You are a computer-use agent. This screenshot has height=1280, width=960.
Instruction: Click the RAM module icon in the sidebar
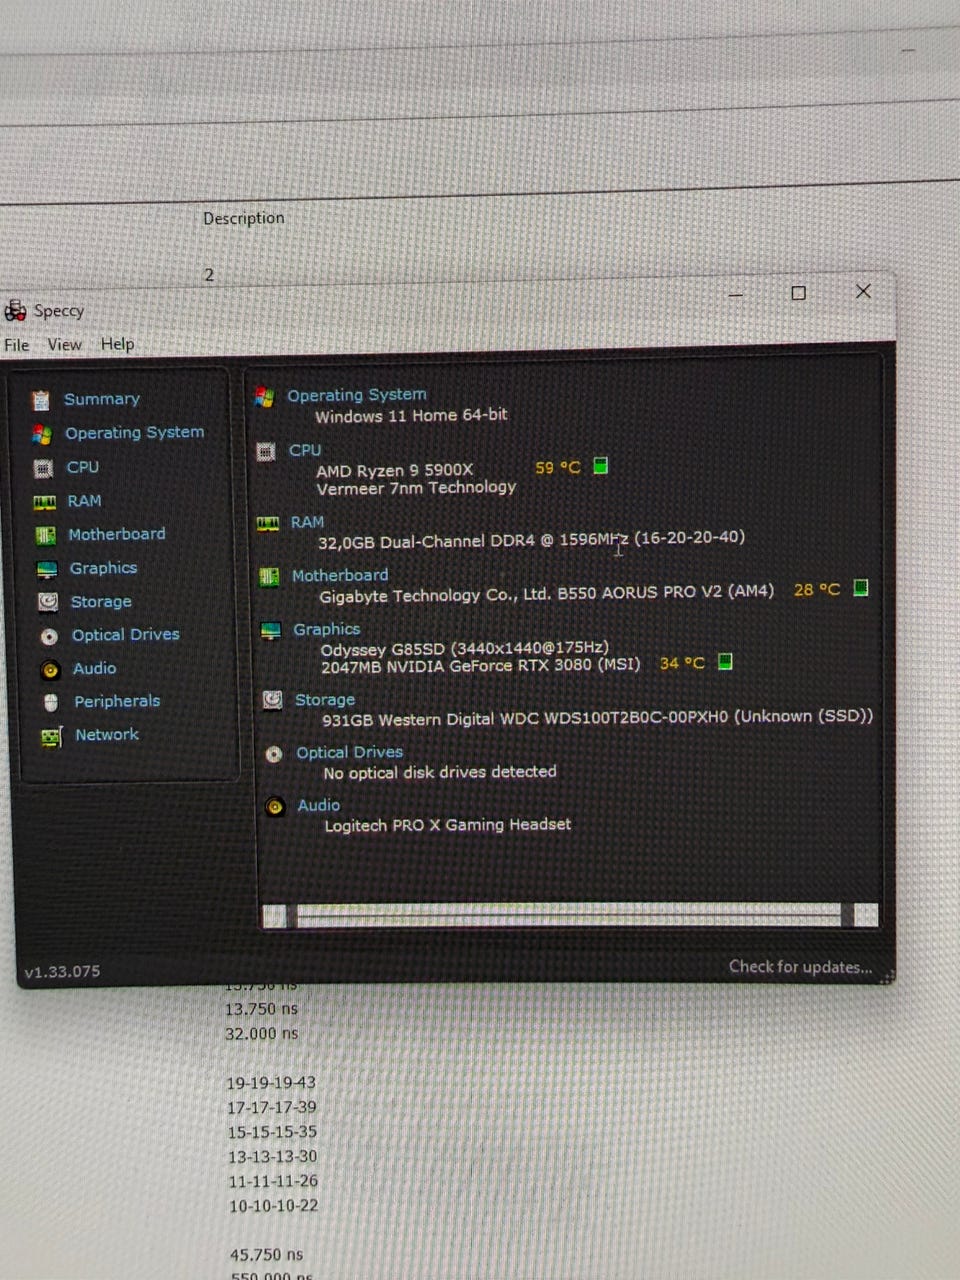[x=44, y=502]
